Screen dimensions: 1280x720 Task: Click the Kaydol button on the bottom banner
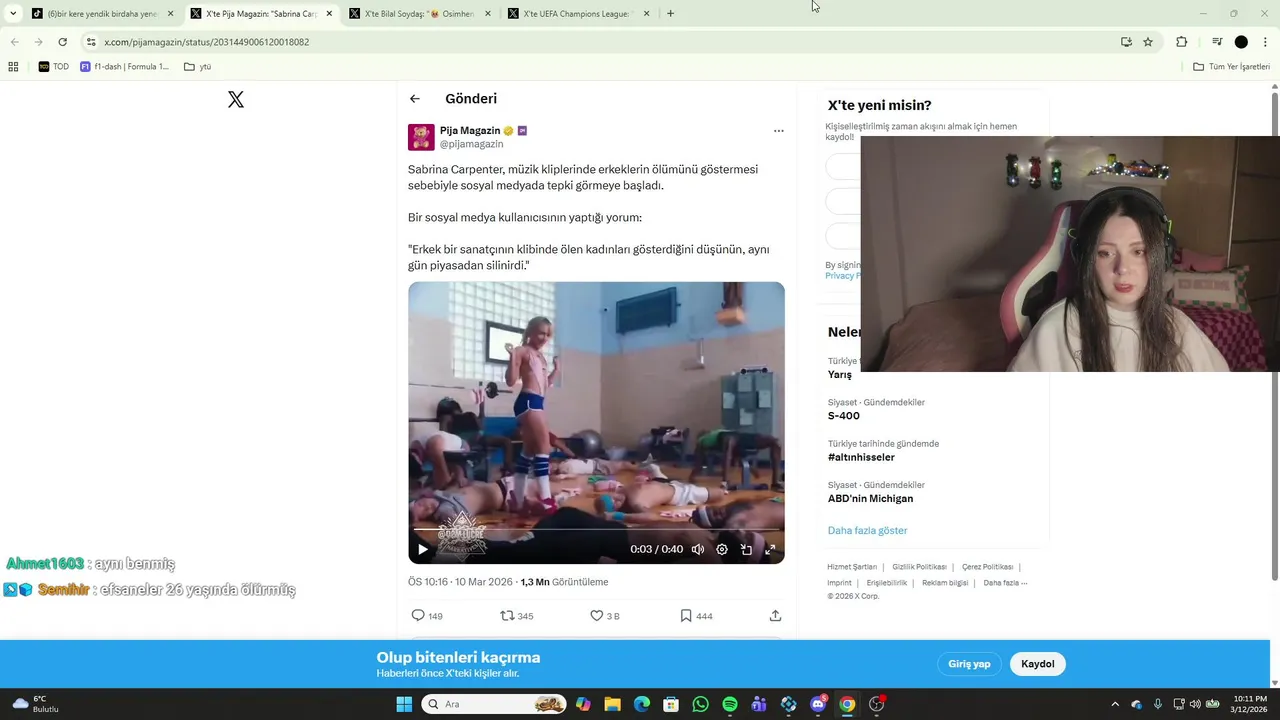pyautogui.click(x=1038, y=664)
